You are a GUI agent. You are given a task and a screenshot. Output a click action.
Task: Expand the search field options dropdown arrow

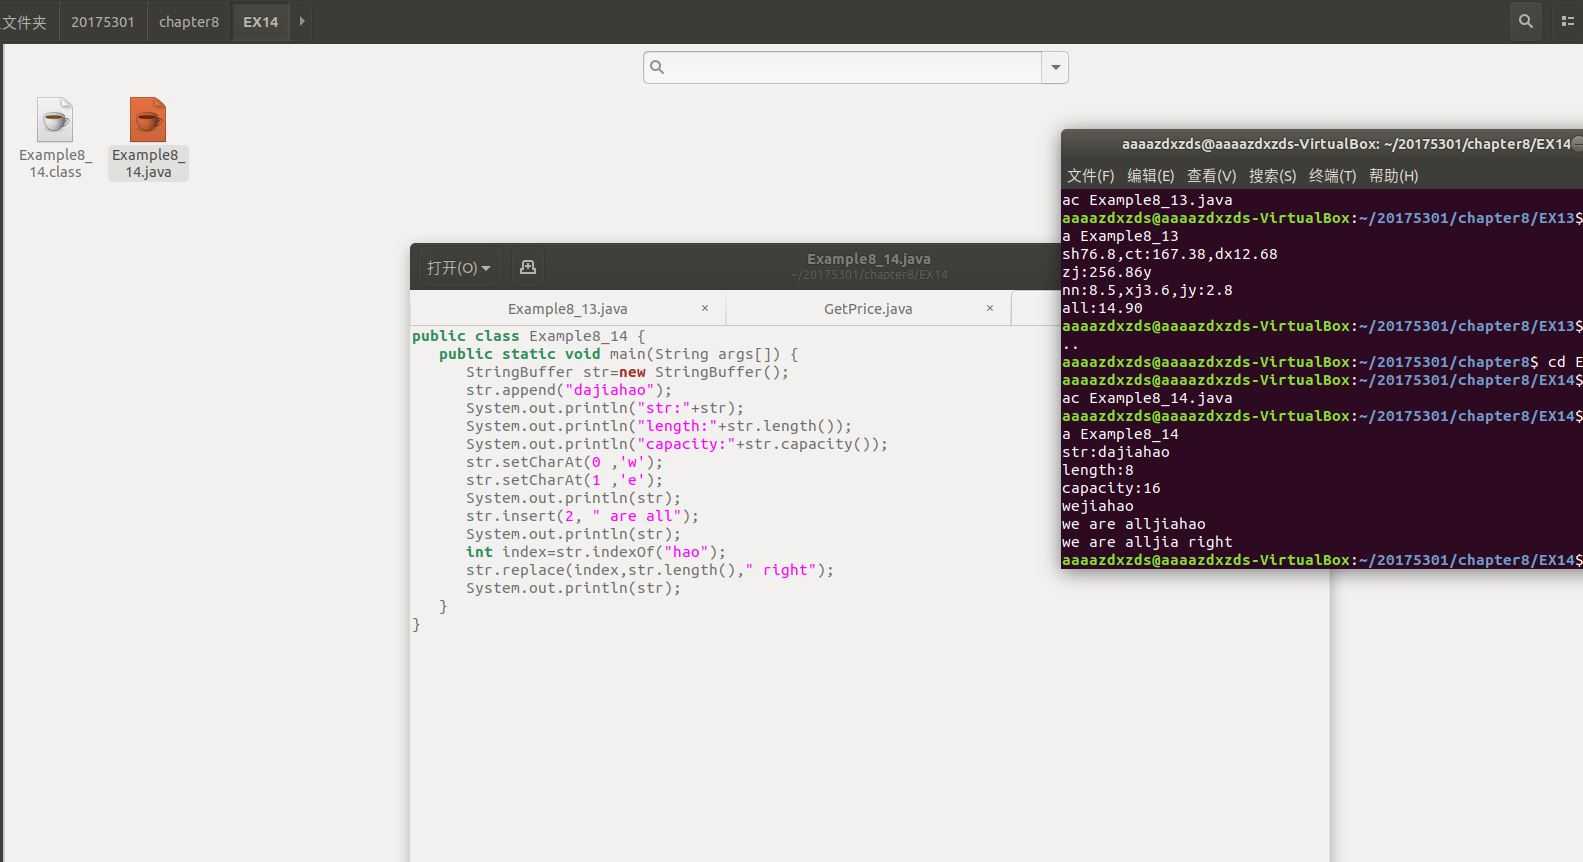[x=1055, y=67]
